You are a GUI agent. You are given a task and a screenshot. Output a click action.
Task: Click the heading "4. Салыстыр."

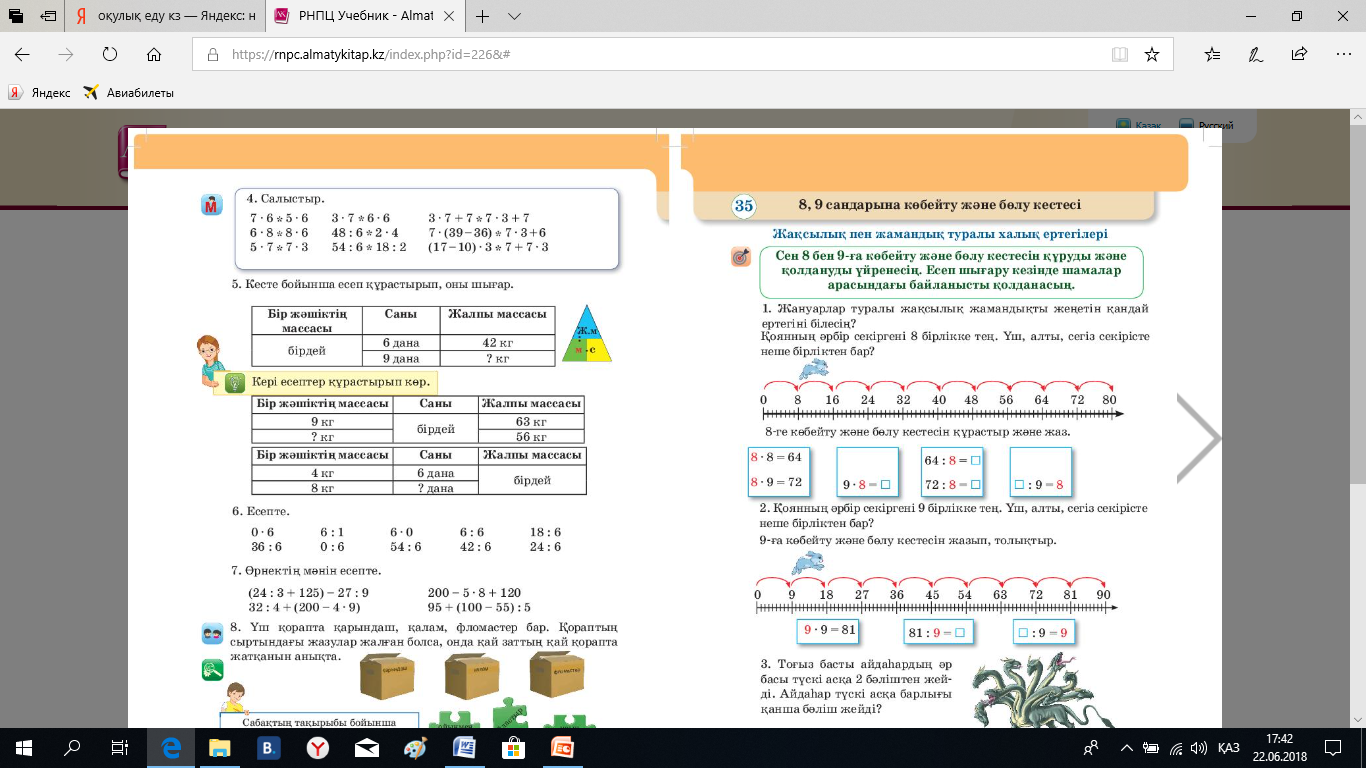click(288, 199)
